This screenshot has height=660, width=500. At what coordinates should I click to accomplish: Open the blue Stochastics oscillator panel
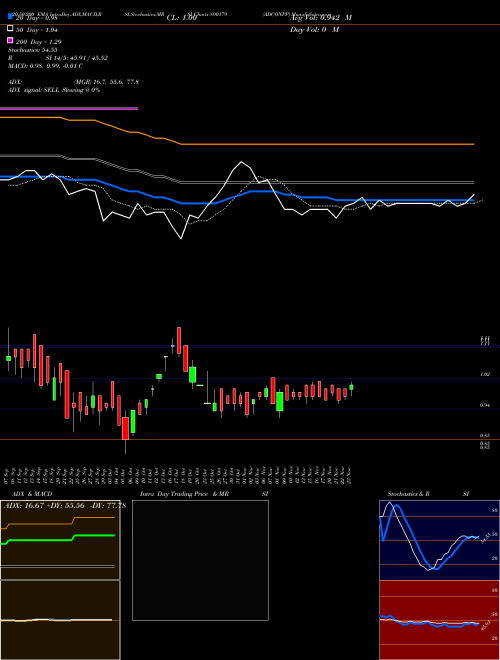click(x=440, y=540)
